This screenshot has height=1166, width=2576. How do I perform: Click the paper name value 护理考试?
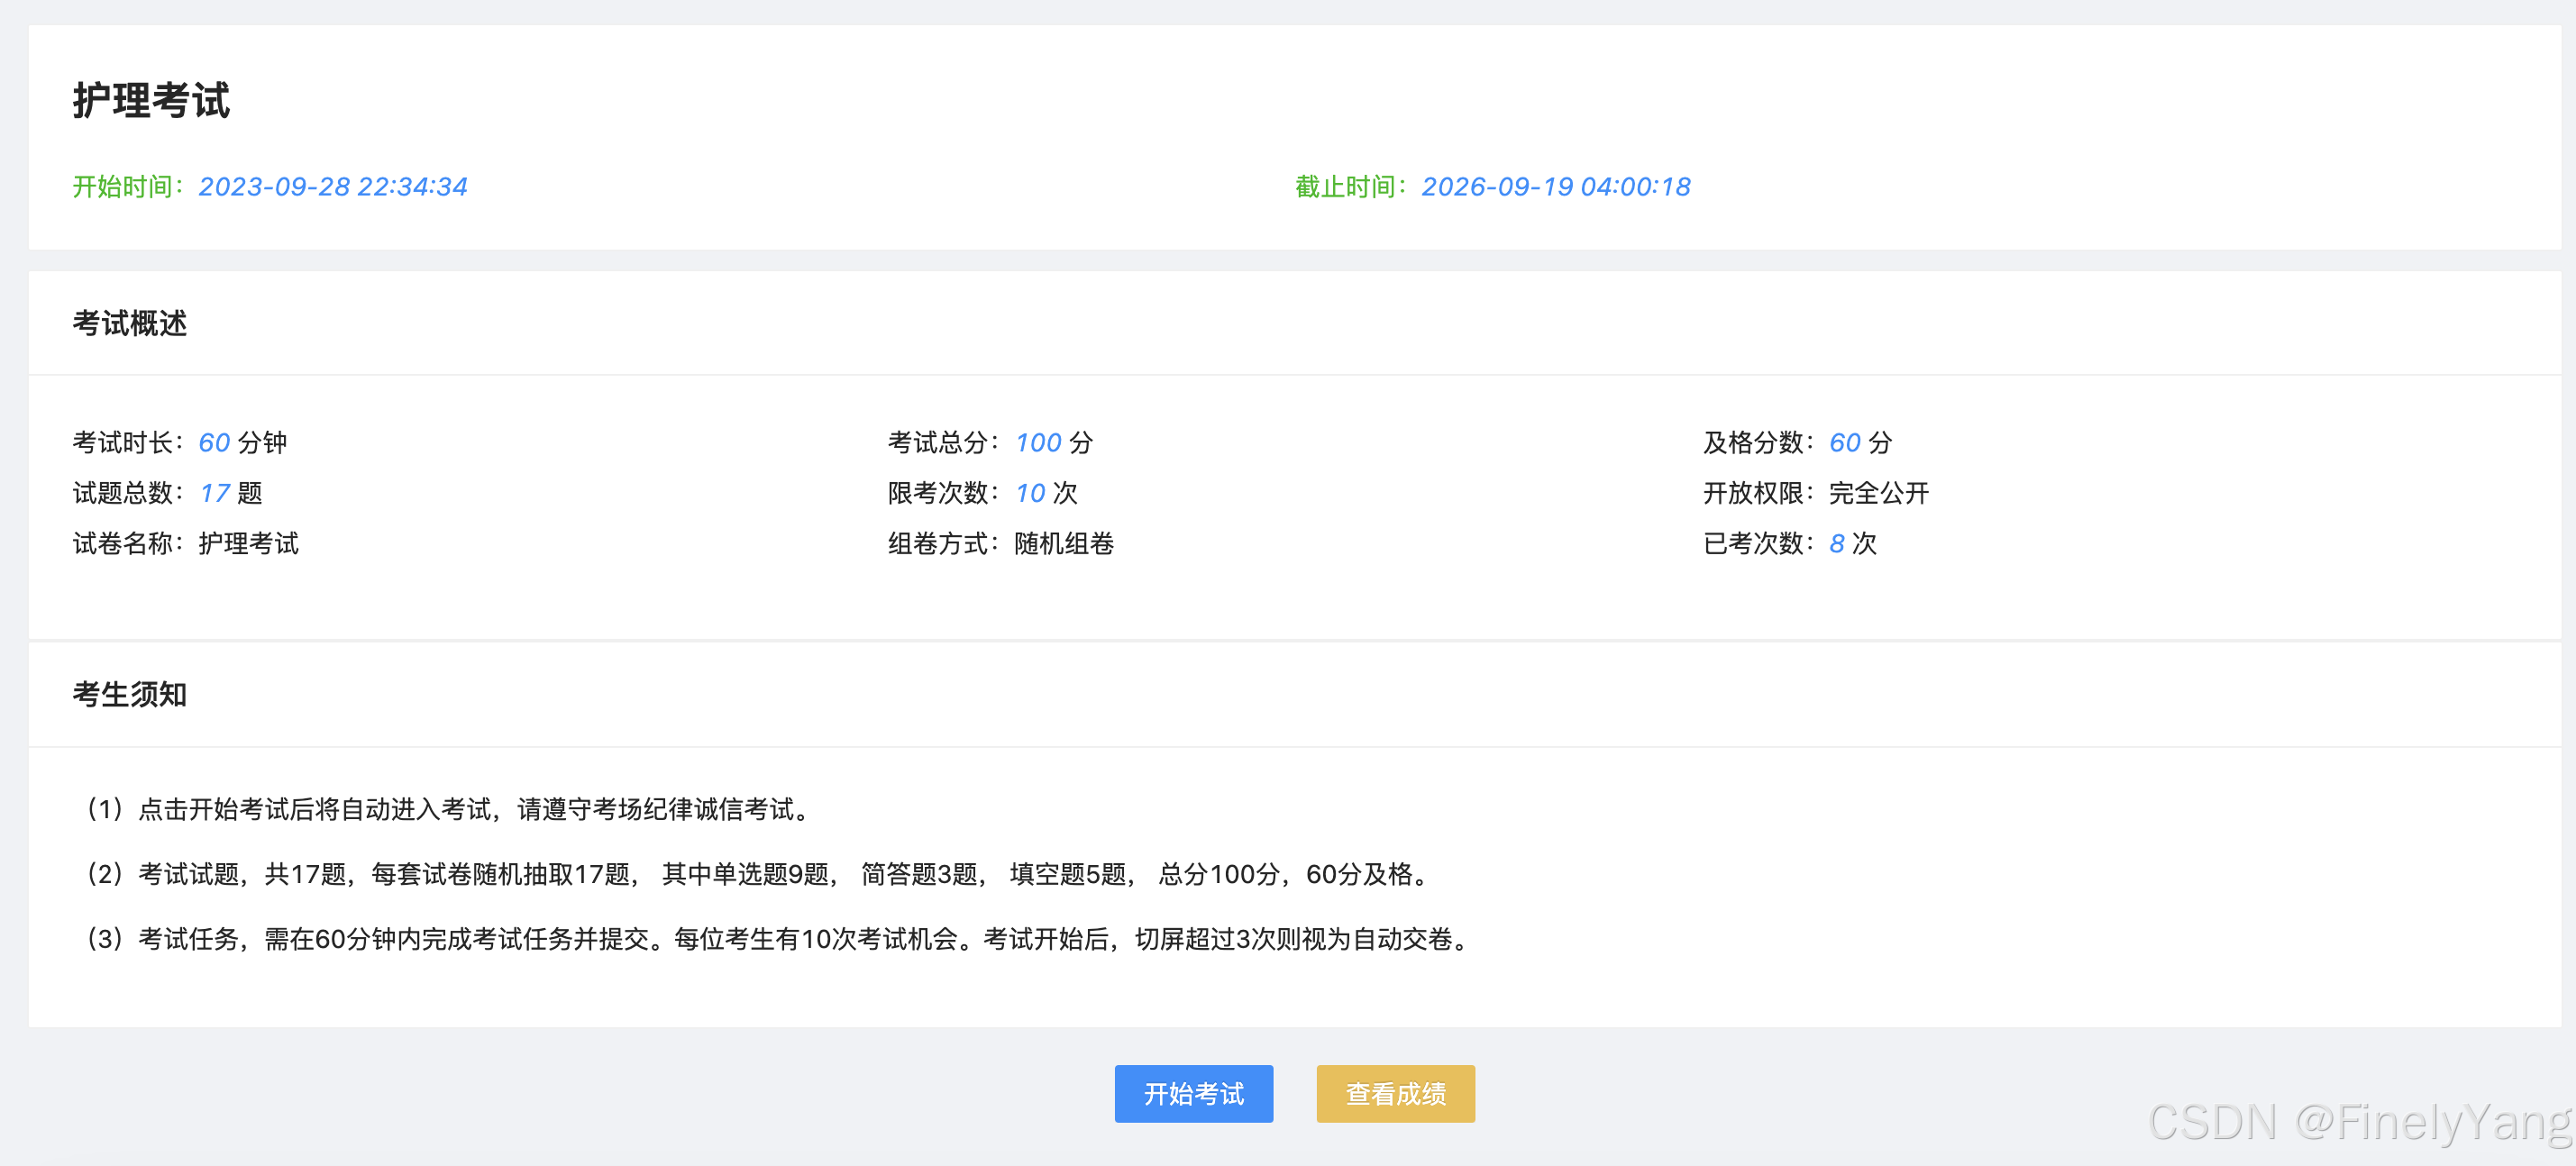[x=248, y=543]
